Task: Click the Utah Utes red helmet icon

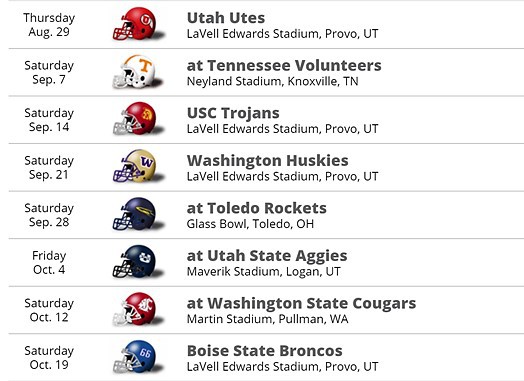Action: [x=136, y=24]
